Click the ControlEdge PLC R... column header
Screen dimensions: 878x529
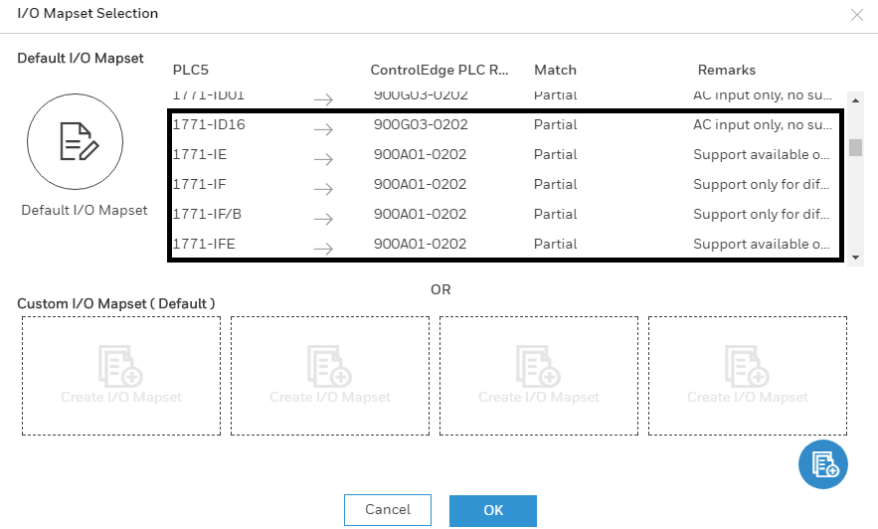pyautogui.click(x=439, y=70)
